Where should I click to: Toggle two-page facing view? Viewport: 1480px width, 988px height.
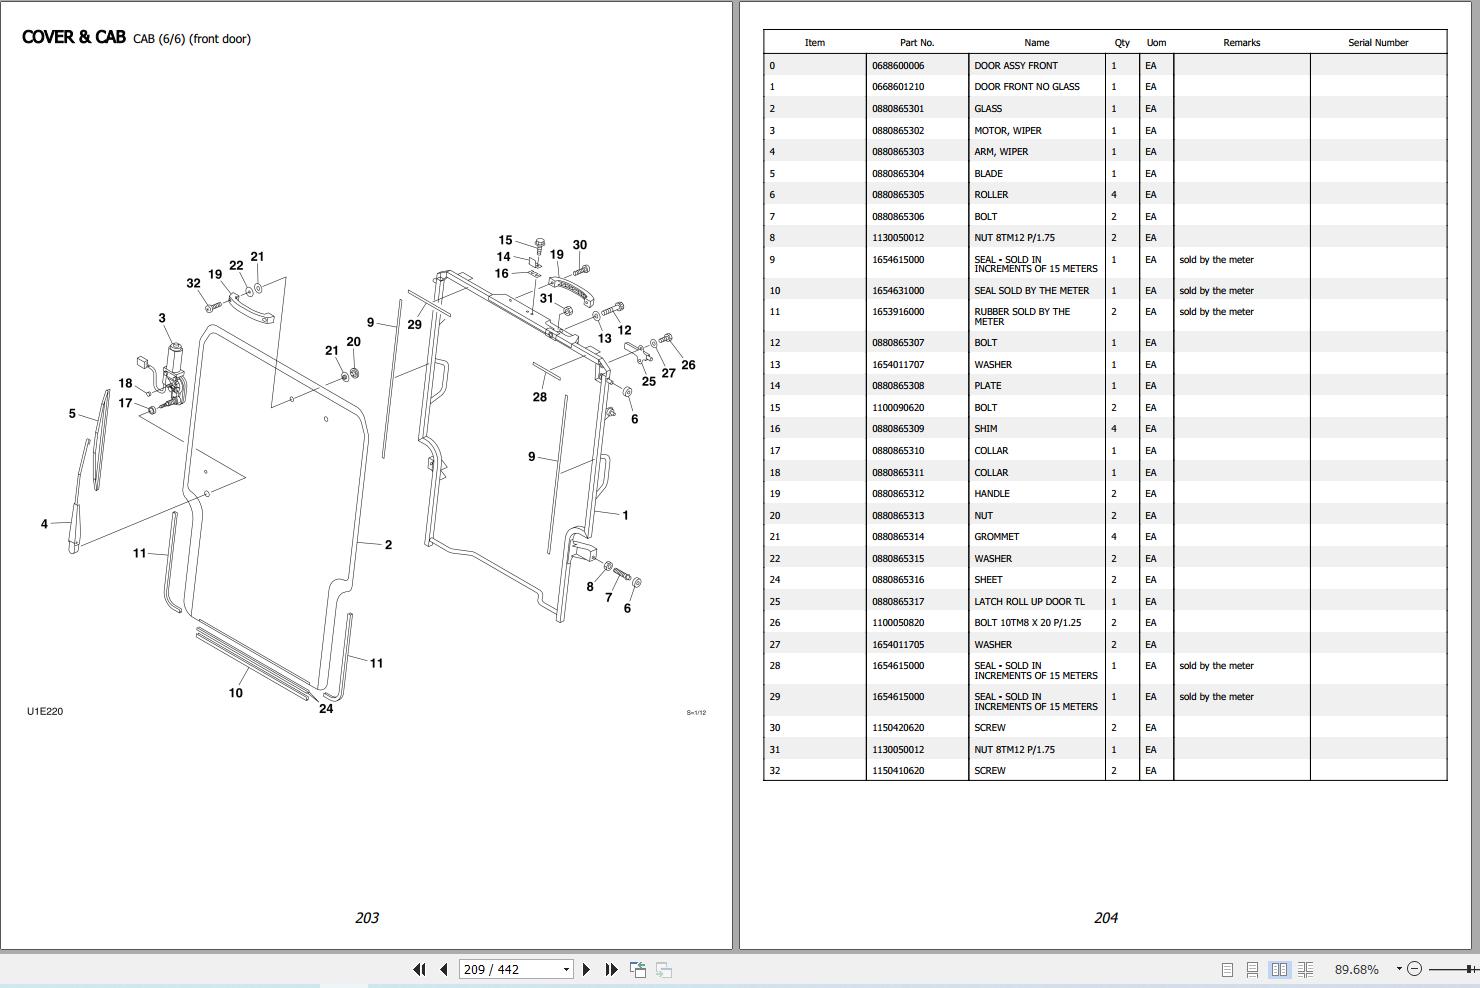pos(1279,969)
